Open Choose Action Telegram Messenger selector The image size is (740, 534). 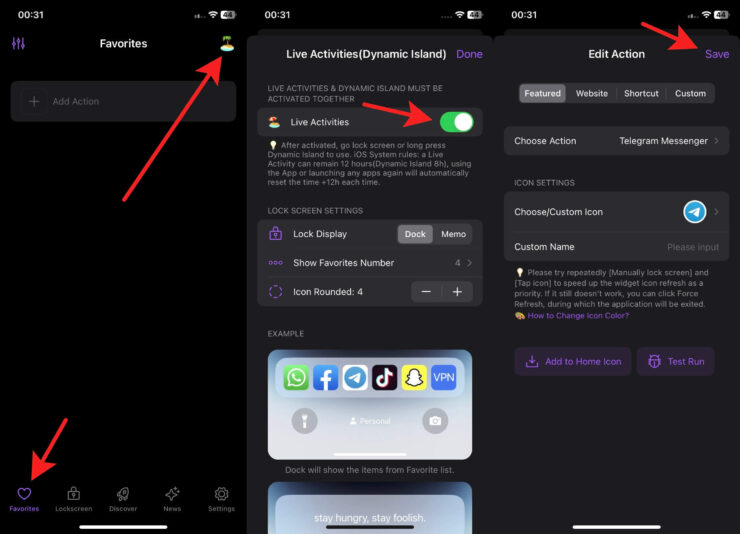point(616,141)
